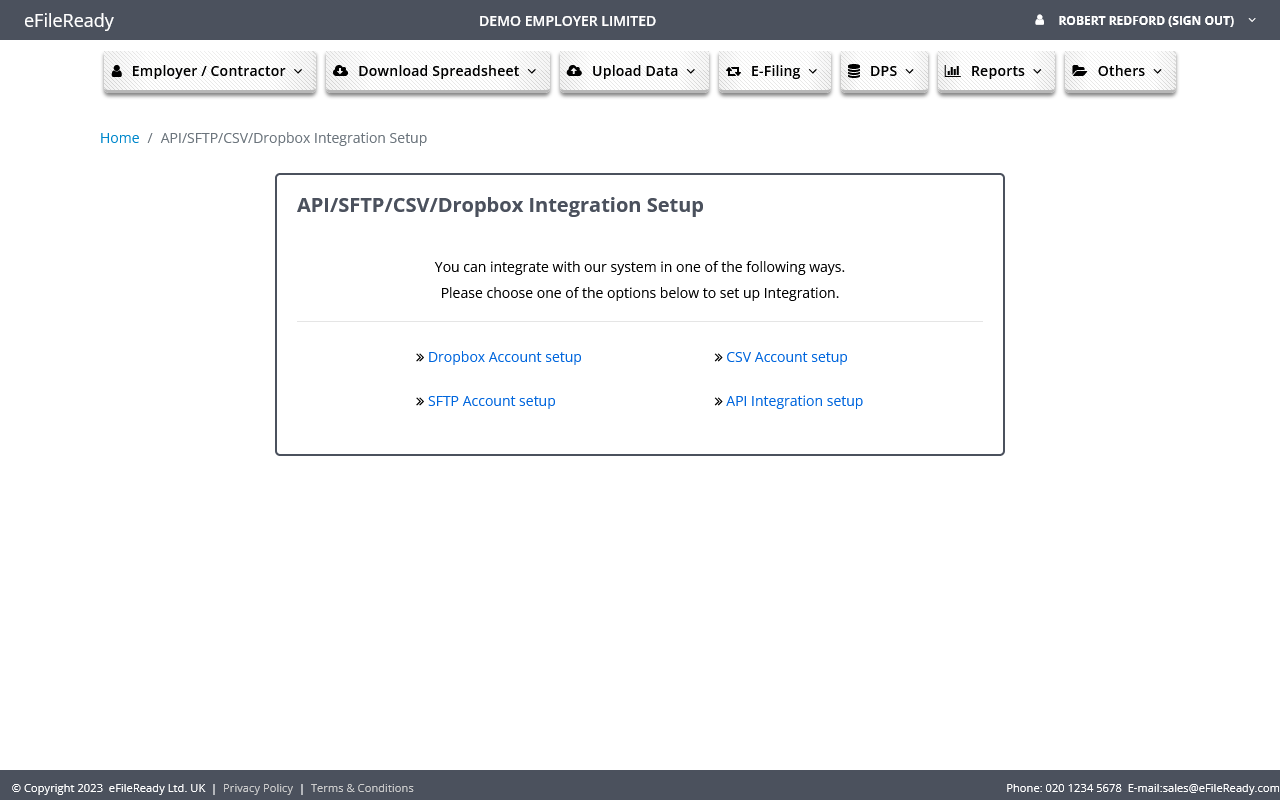Click Robert Redford (Sign Out)

[1146, 20]
